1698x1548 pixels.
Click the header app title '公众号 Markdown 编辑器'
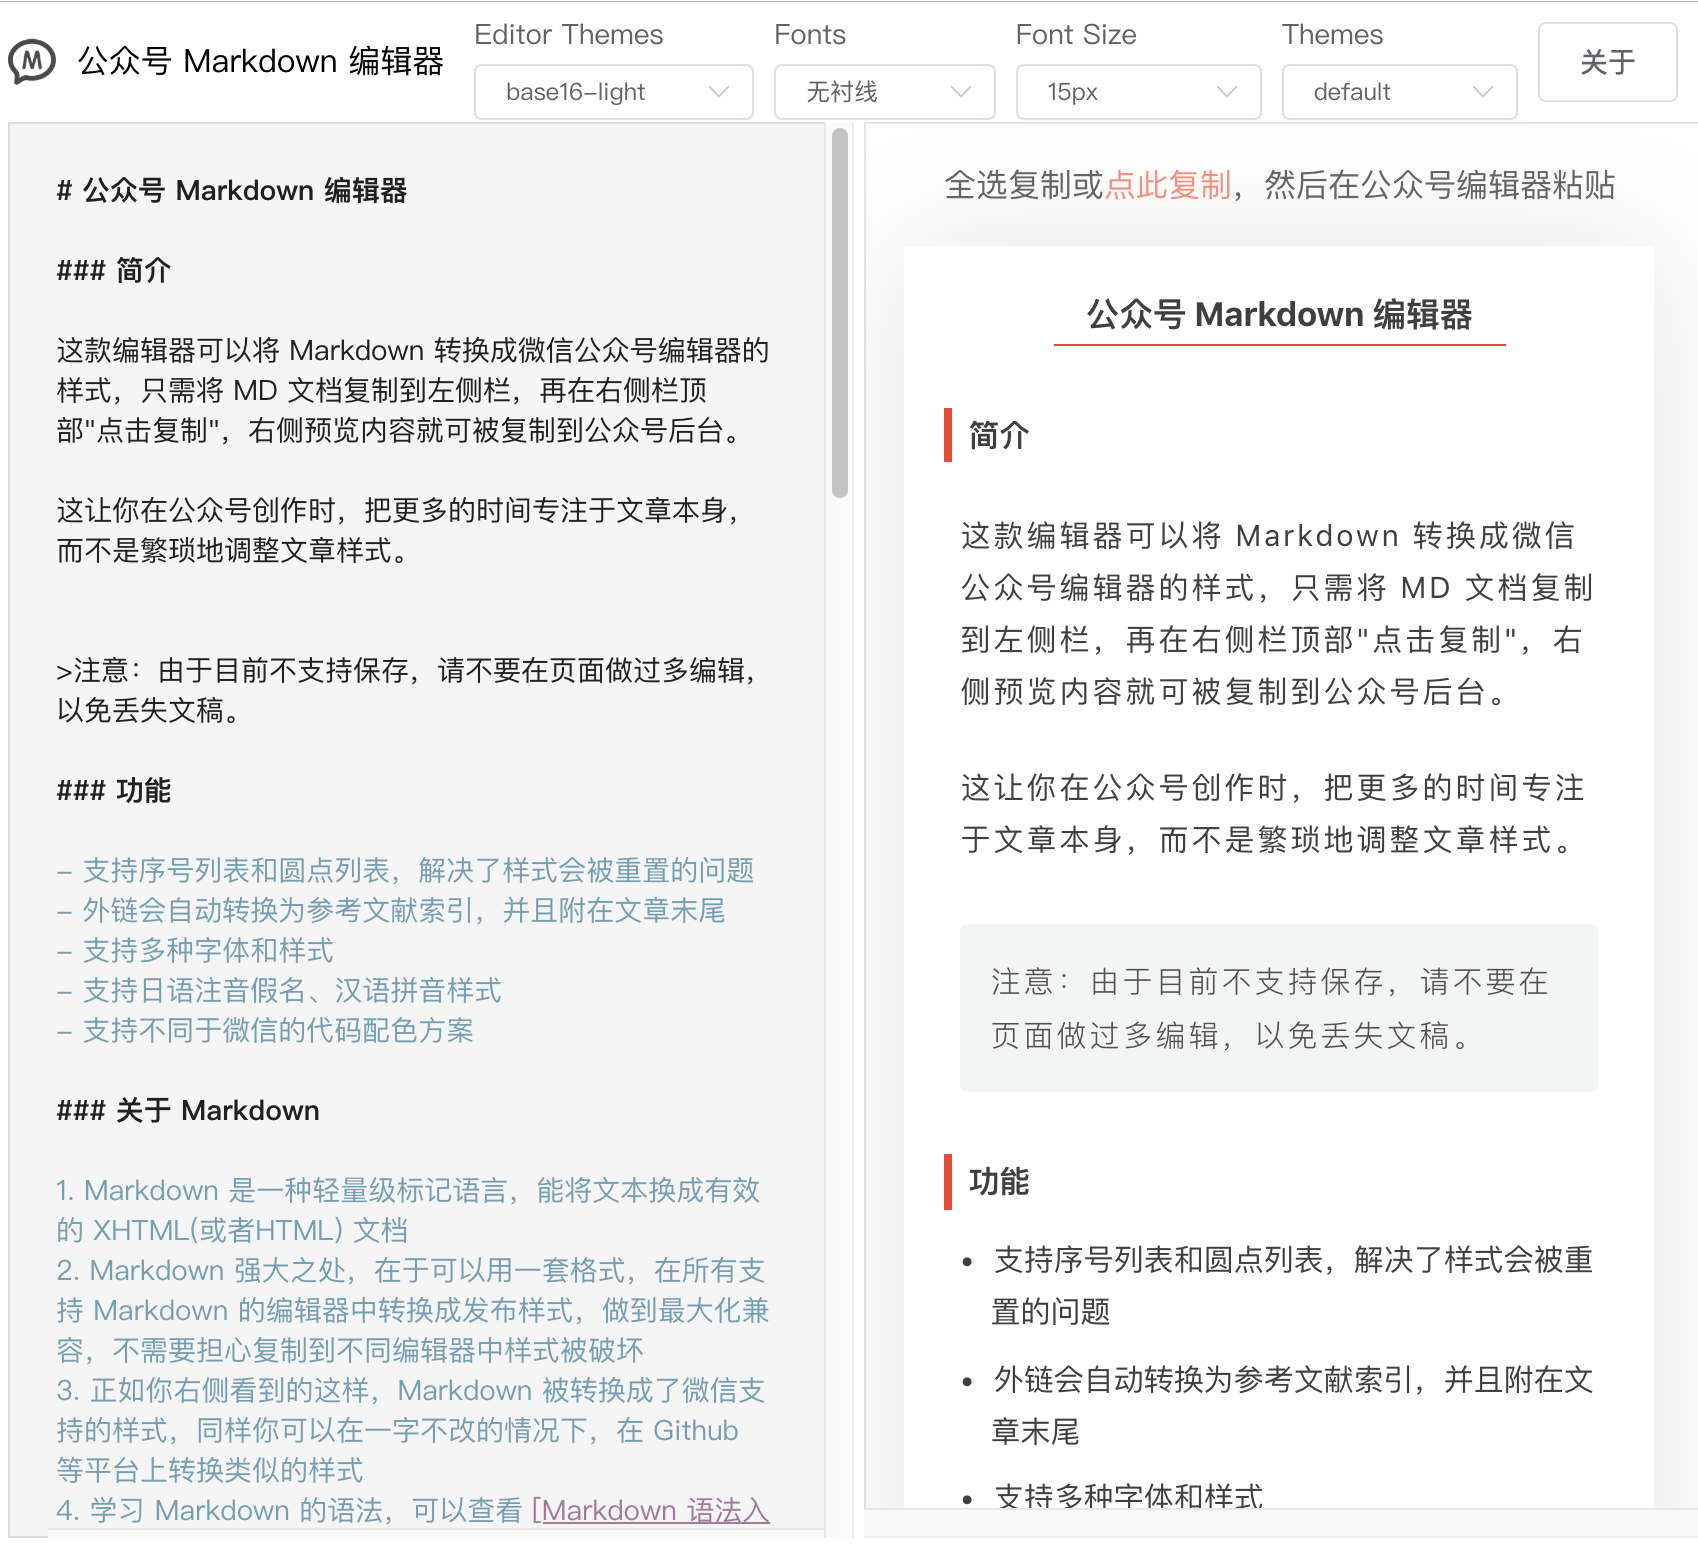pos(261,62)
